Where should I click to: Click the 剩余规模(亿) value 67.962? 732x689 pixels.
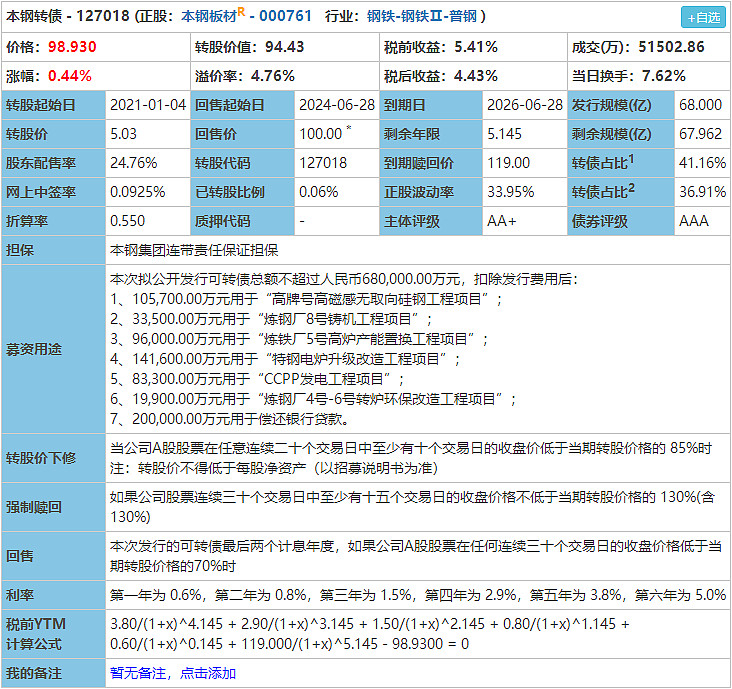[x=700, y=134]
